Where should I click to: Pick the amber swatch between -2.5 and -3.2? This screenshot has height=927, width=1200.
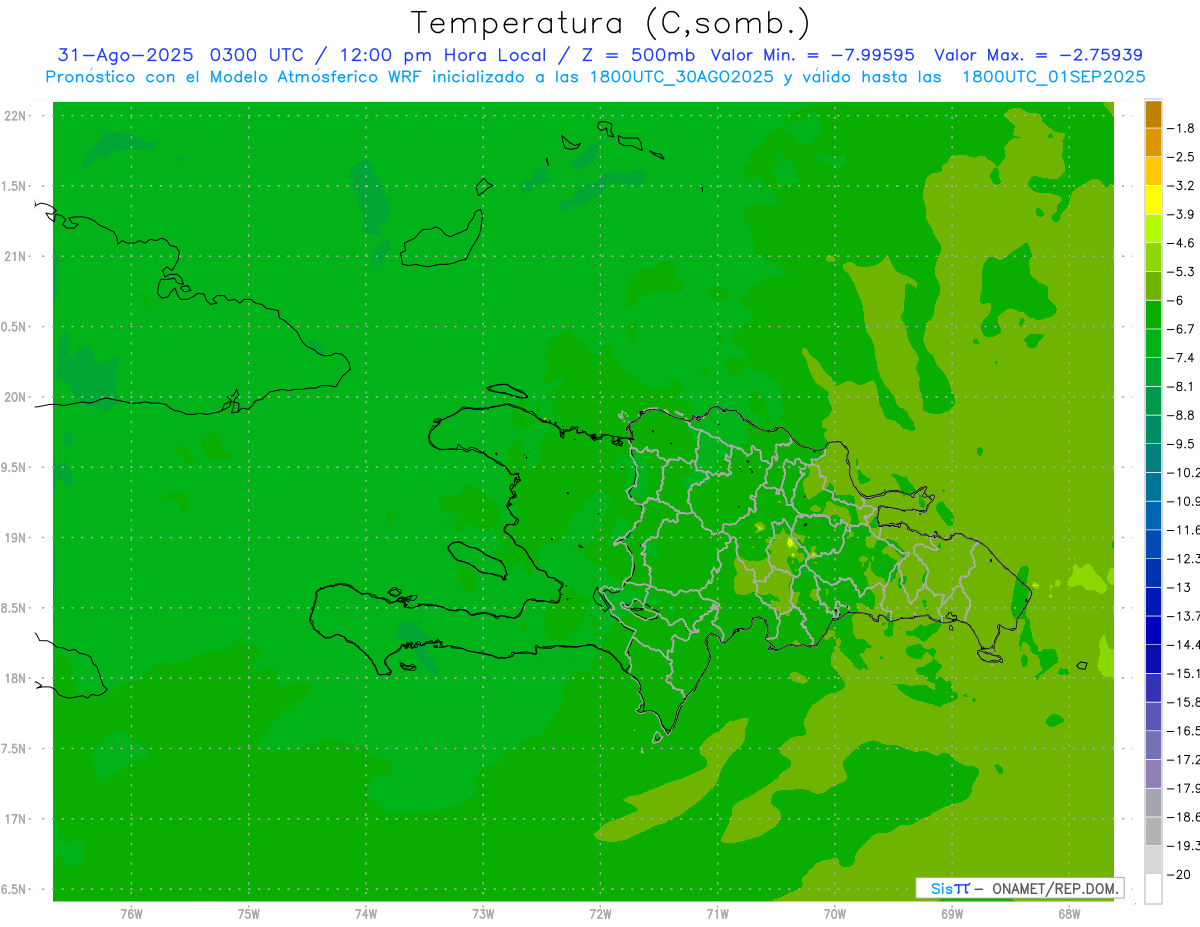click(x=1153, y=171)
